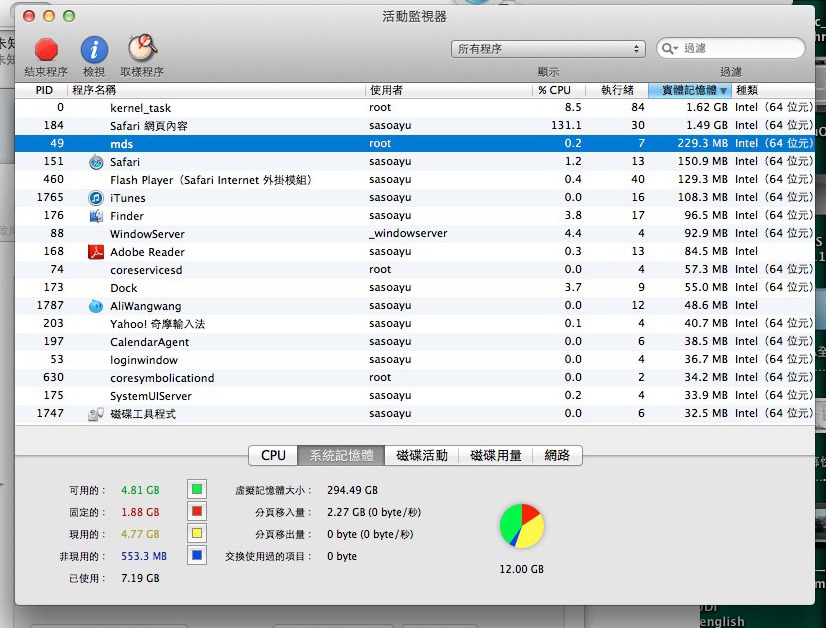
Task: Click the 12.00 GB total memory label
Action: pyautogui.click(x=522, y=569)
